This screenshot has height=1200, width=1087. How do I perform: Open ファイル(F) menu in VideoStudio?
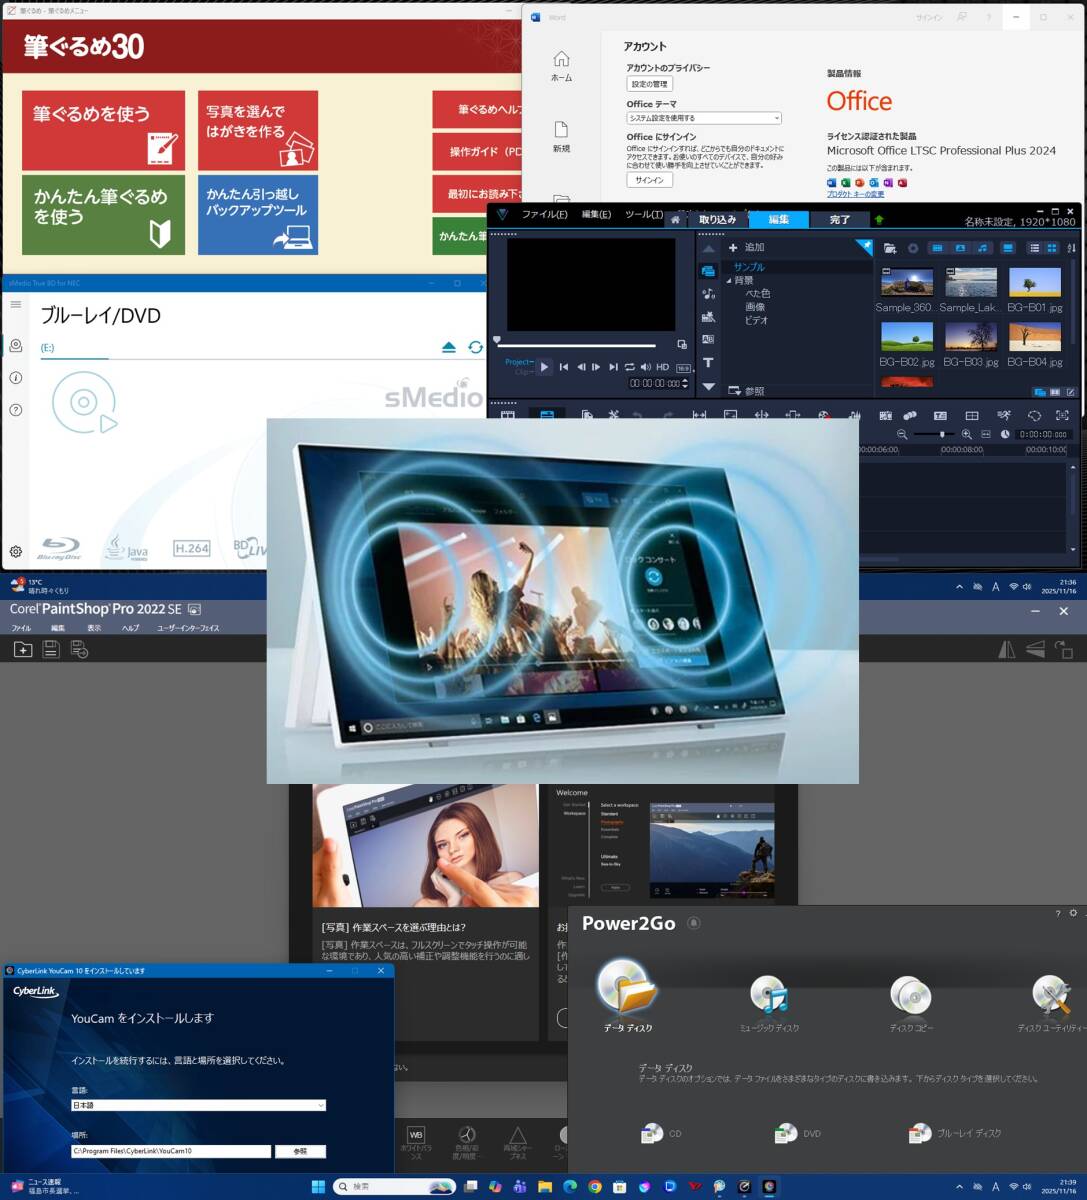pos(544,215)
